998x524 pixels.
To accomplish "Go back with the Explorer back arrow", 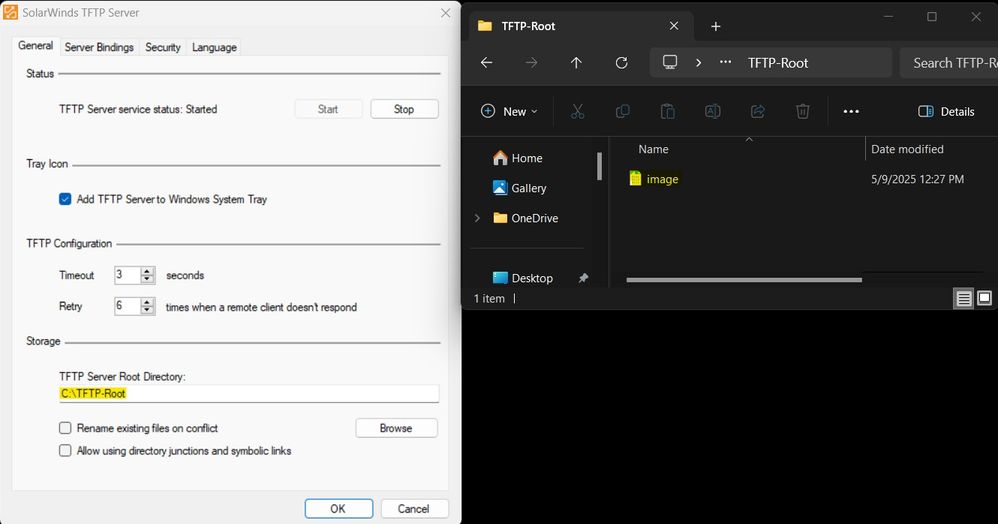I will (x=486, y=62).
